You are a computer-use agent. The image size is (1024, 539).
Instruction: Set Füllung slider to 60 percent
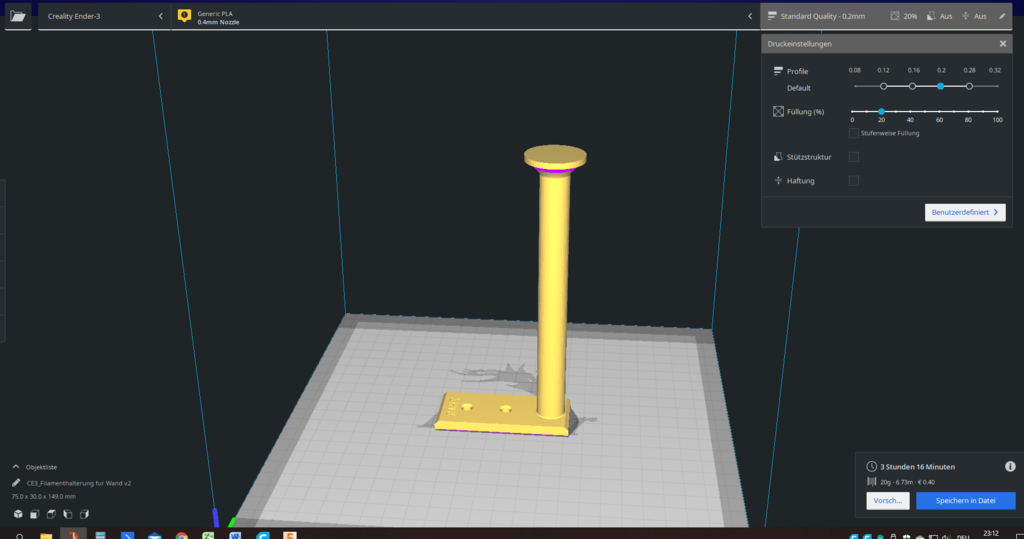tap(939, 111)
